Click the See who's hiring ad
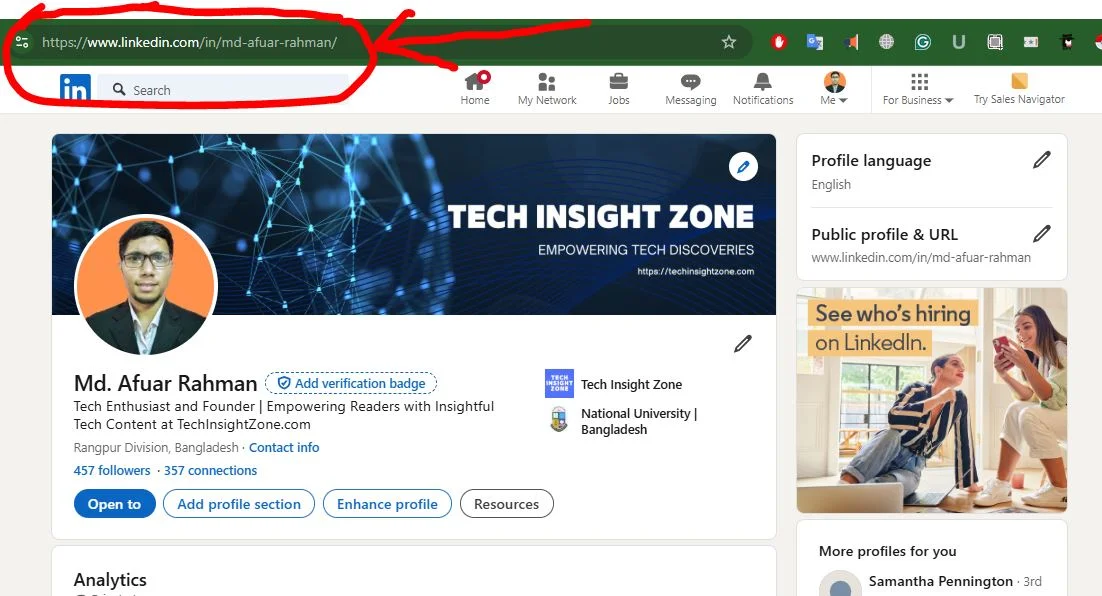Image resolution: width=1102 pixels, height=596 pixels. 932,400
